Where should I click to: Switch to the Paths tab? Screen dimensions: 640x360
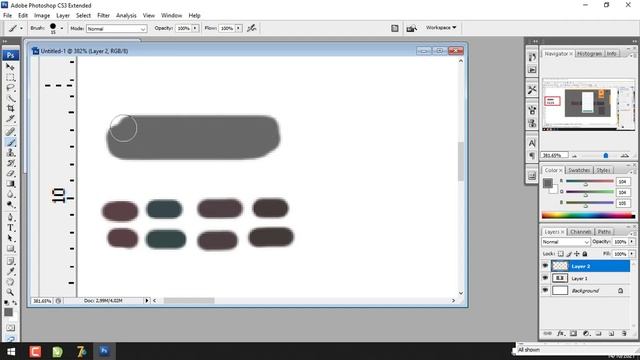point(604,231)
